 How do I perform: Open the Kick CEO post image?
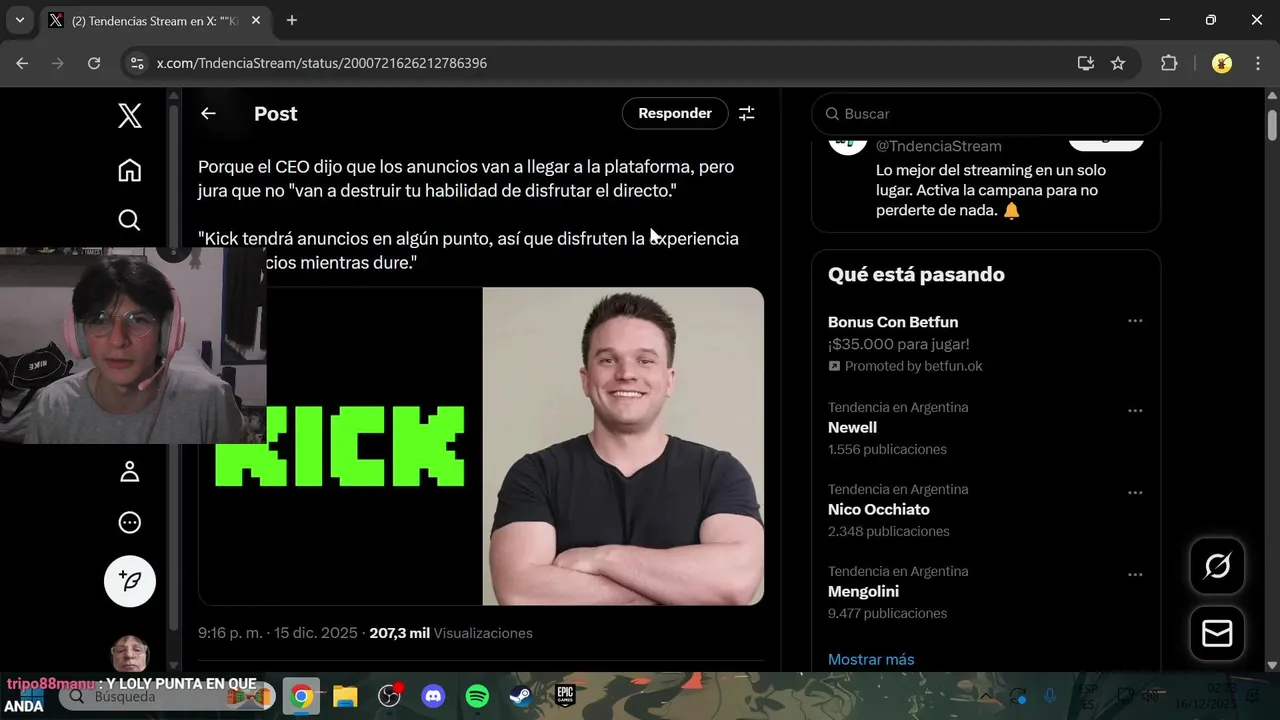coord(481,446)
